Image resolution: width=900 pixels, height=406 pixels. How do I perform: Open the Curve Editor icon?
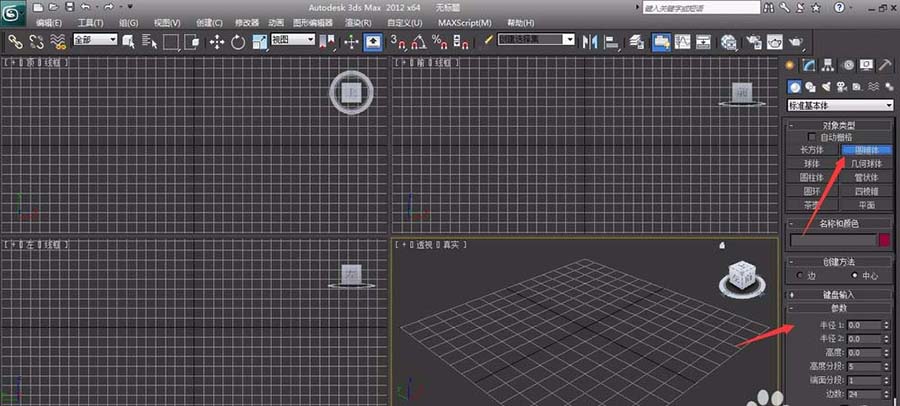coord(682,41)
